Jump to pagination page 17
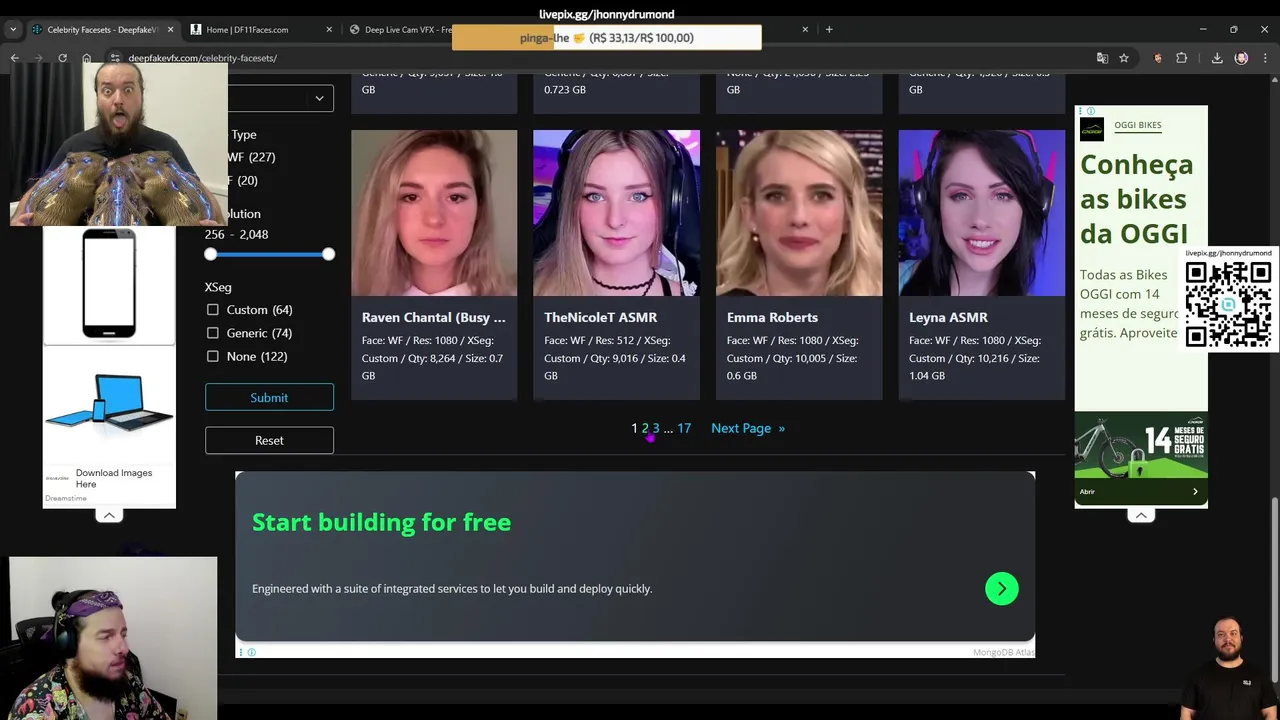1280x720 pixels. click(684, 428)
